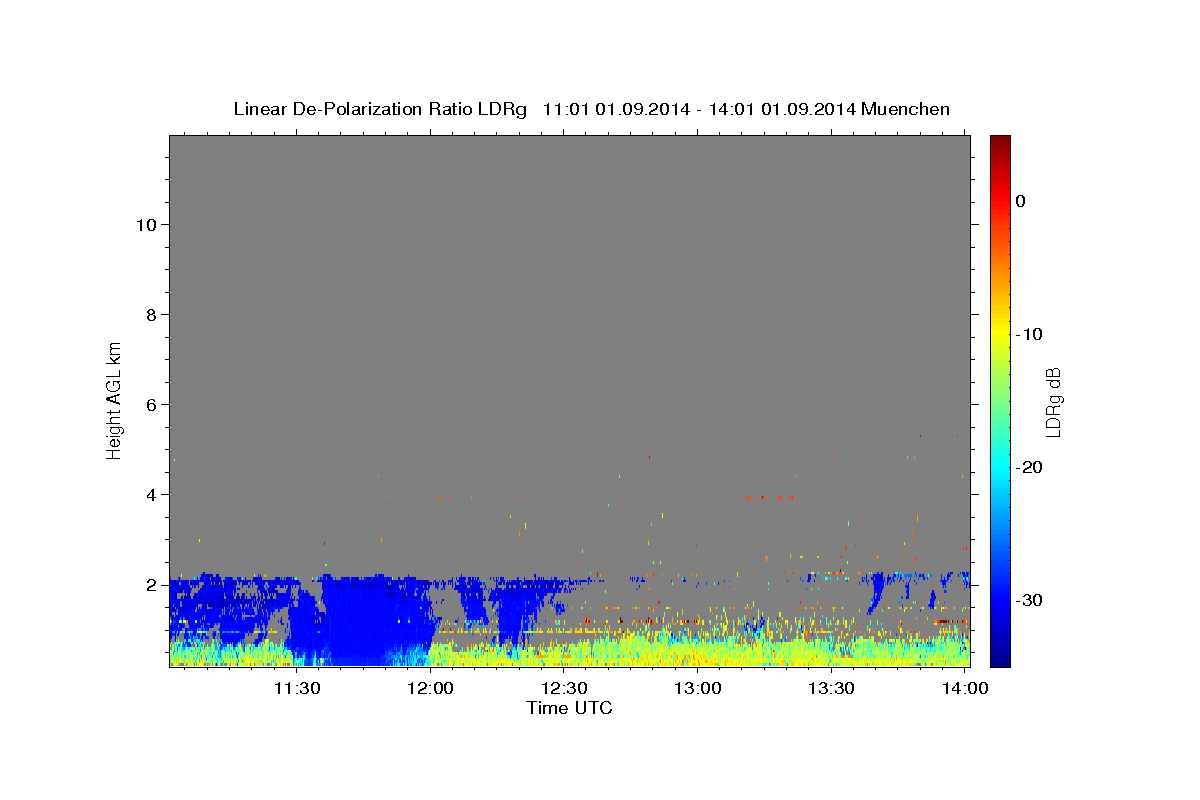Image resolution: width=1200 pixels, height=800 pixels.
Task: Click the '13:00' time axis label
Action: pos(697,688)
